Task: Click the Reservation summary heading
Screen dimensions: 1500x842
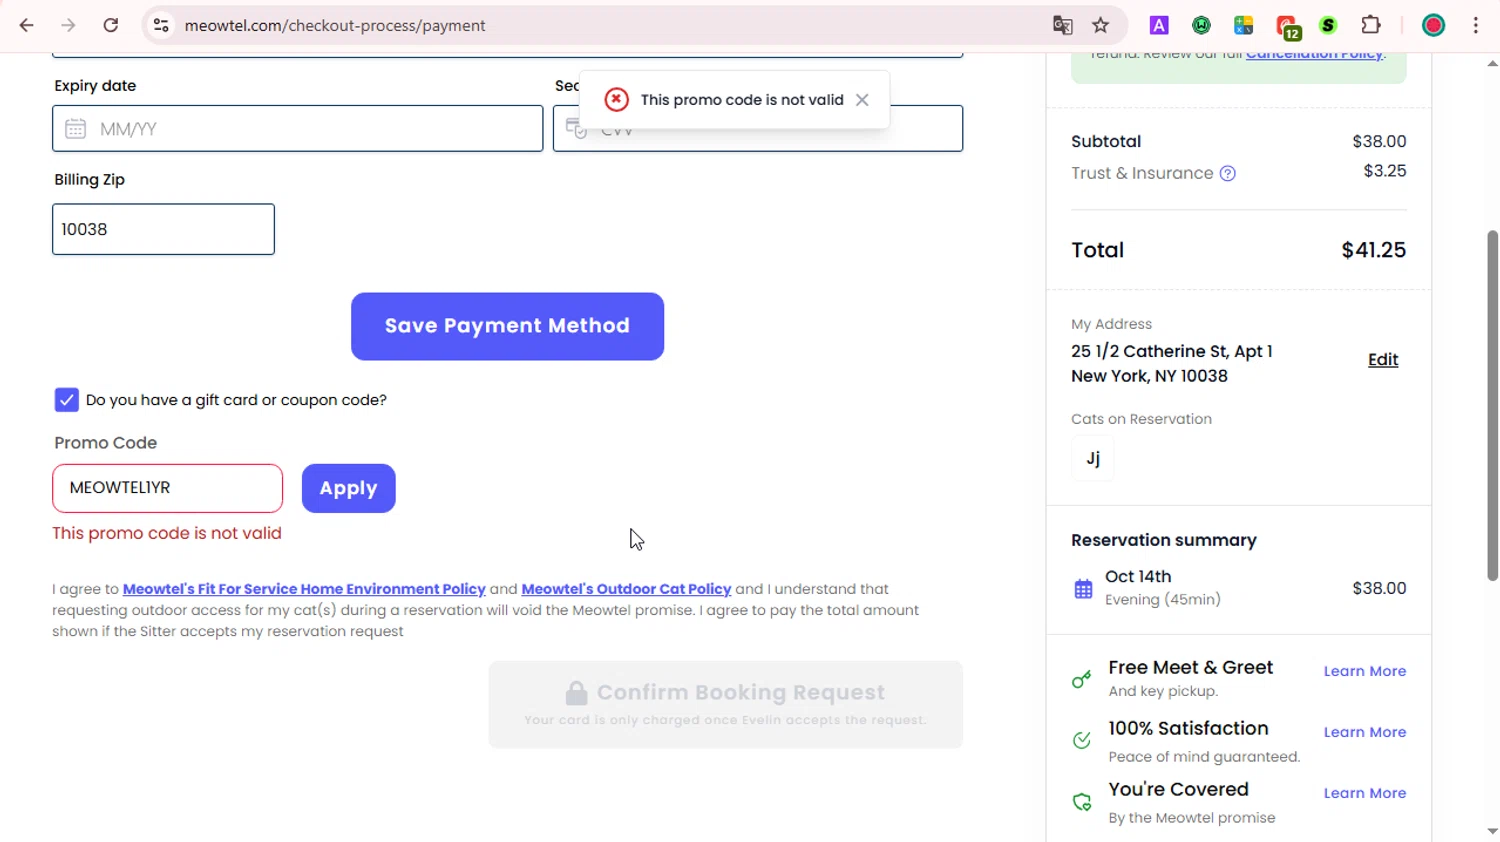Action: (1164, 540)
